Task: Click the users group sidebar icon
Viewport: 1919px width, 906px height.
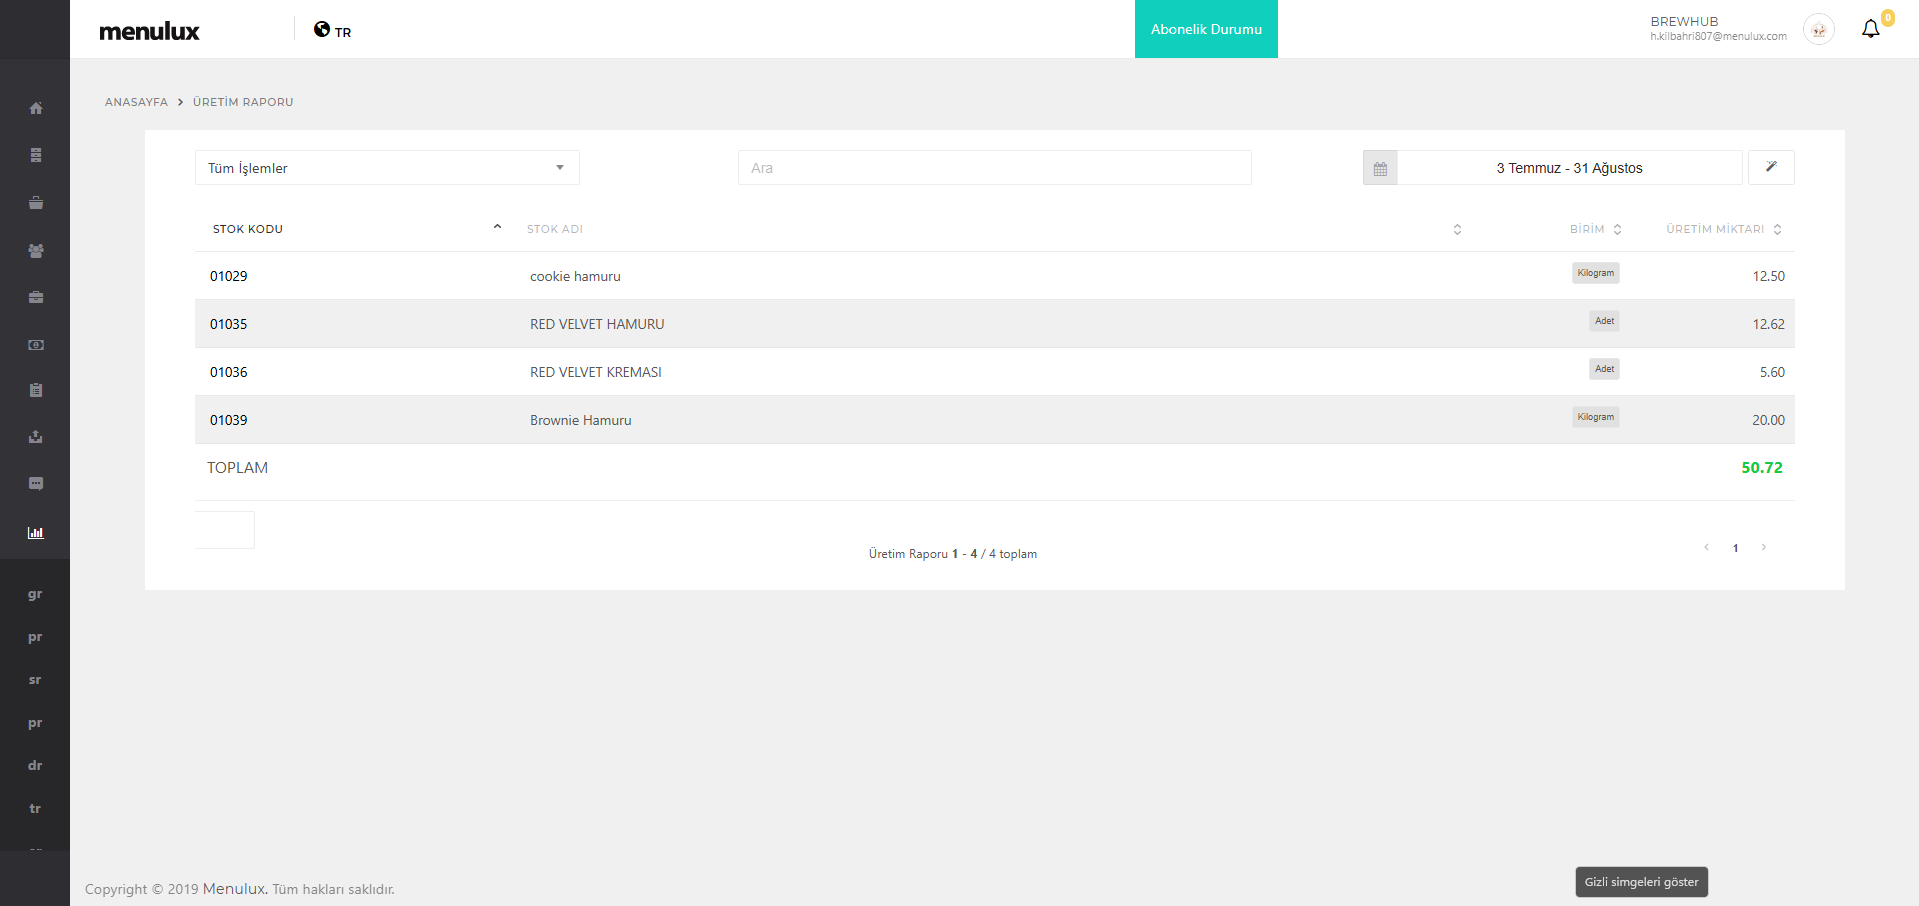Action: click(x=36, y=251)
